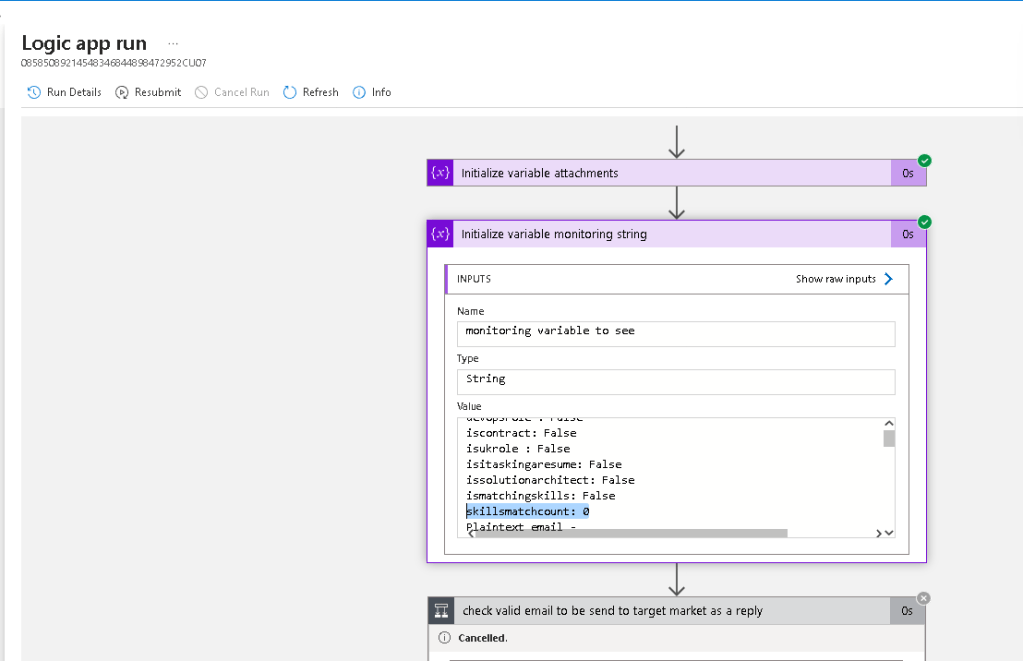Refresh the logic app run
The image size is (1023, 661).
click(x=311, y=92)
